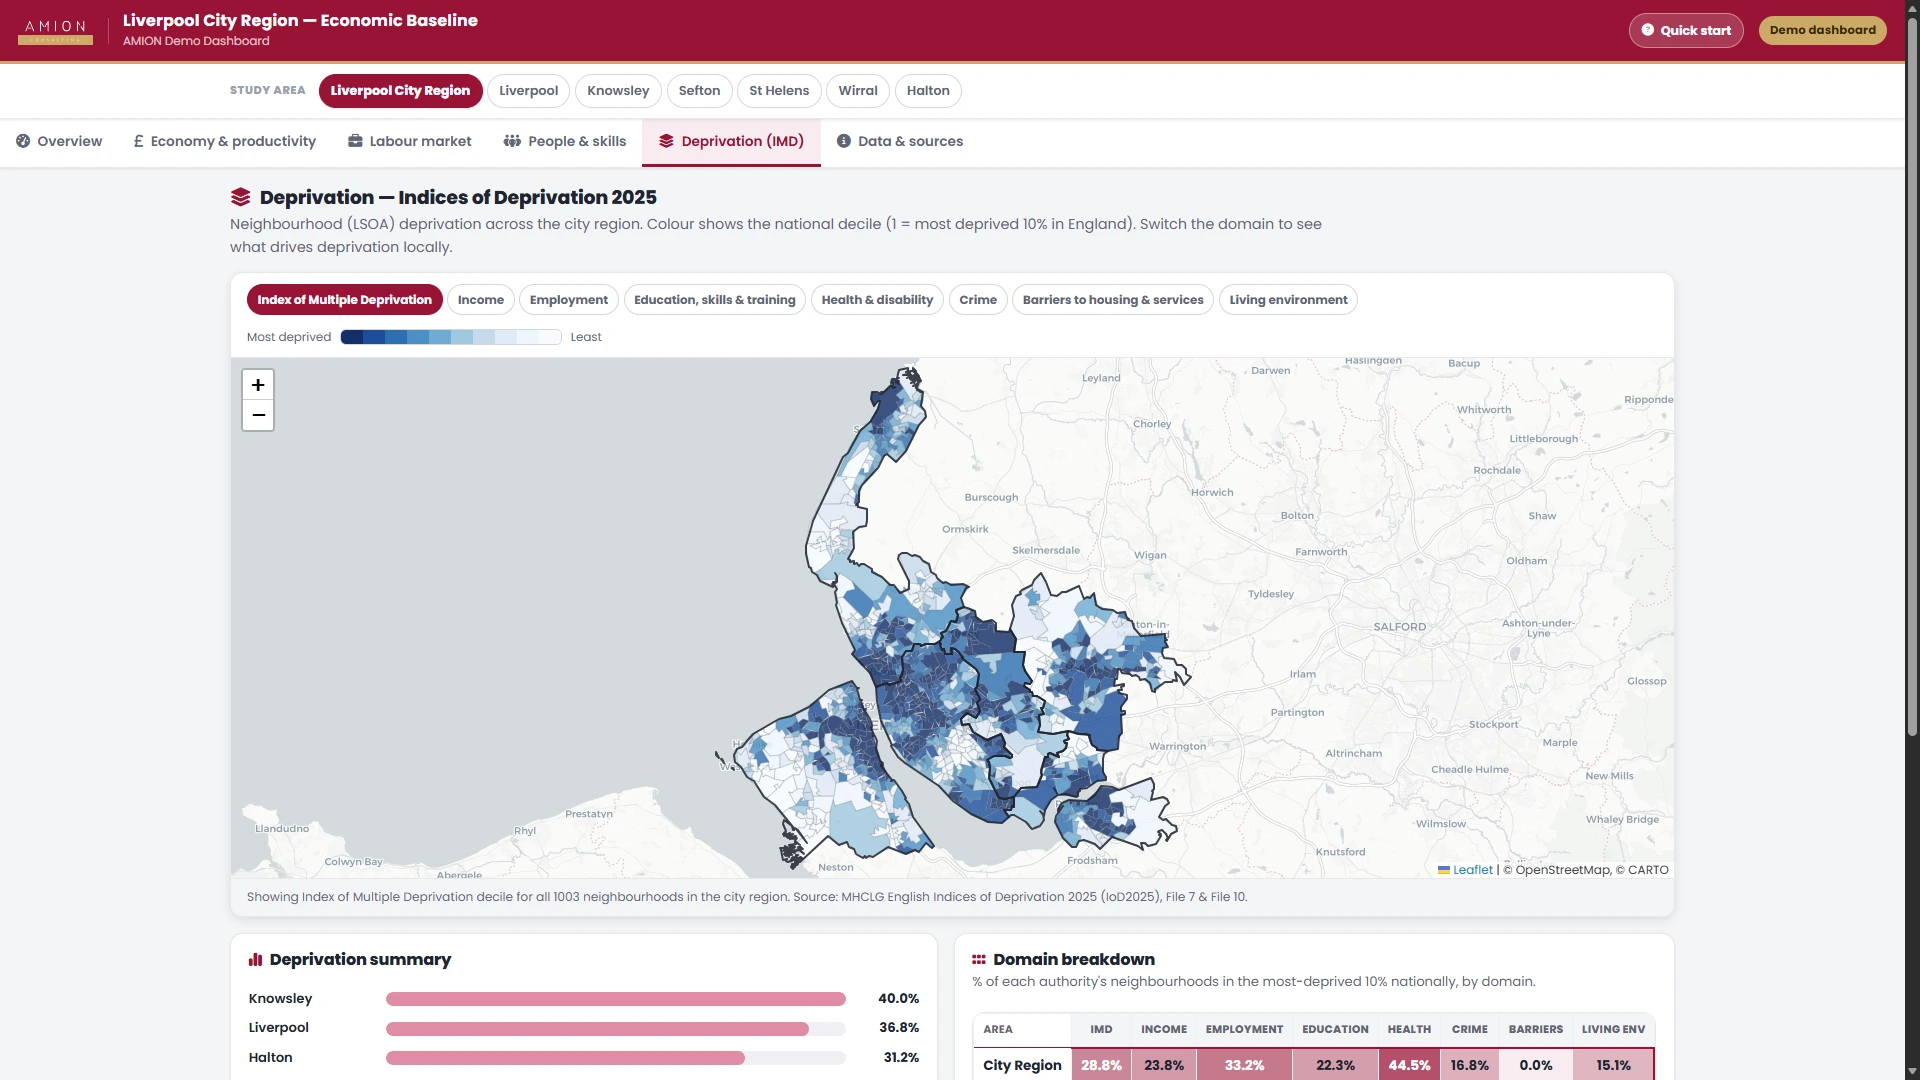The width and height of the screenshot is (1920, 1080).
Task: Select St Helens study area
Action: (x=779, y=91)
